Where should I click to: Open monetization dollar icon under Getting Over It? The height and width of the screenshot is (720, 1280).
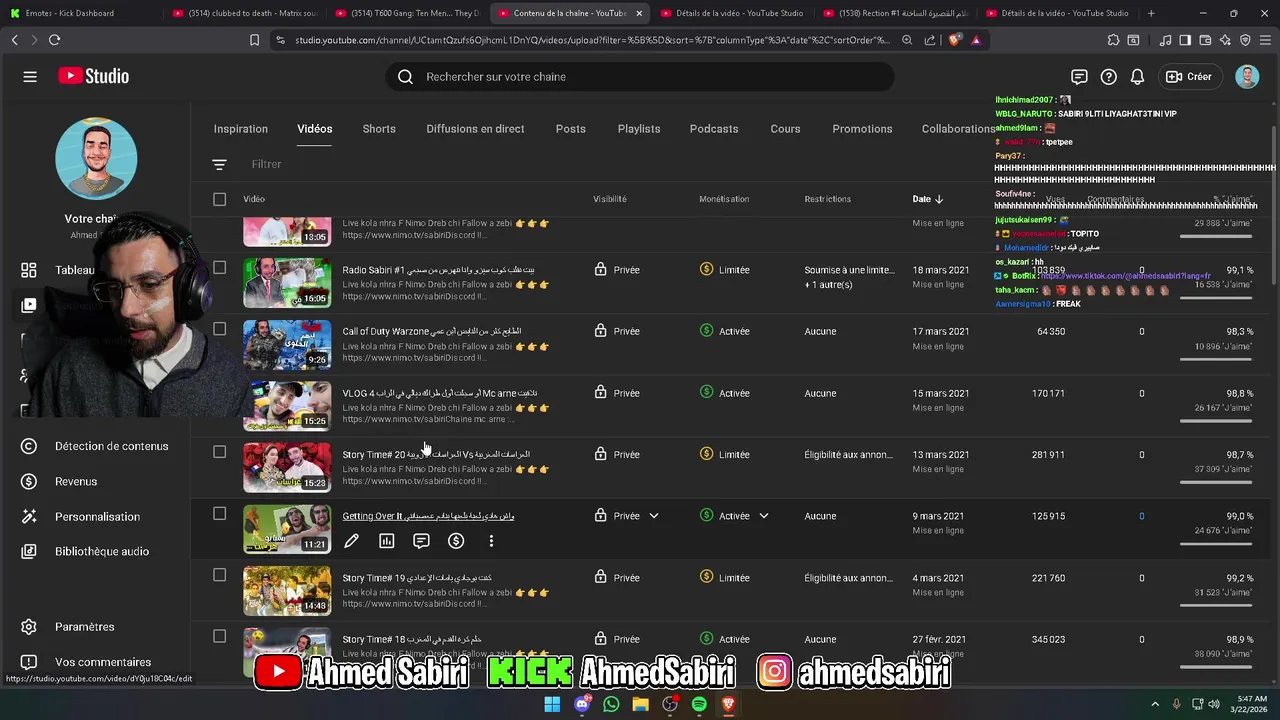456,541
